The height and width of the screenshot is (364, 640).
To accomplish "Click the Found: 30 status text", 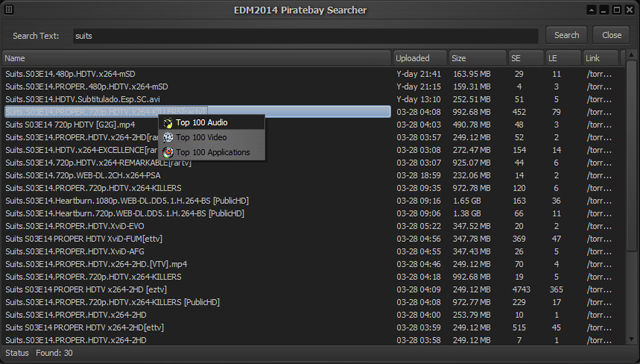I will pyautogui.click(x=54, y=353).
